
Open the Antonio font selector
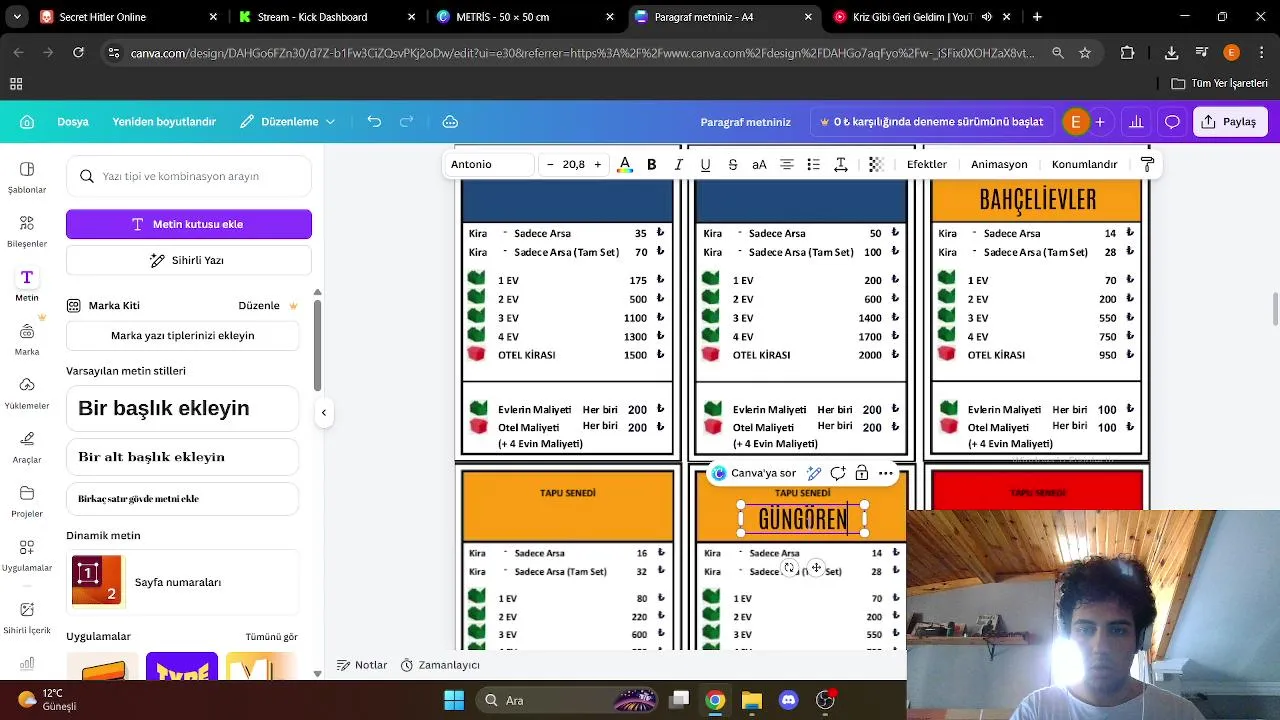[490, 164]
